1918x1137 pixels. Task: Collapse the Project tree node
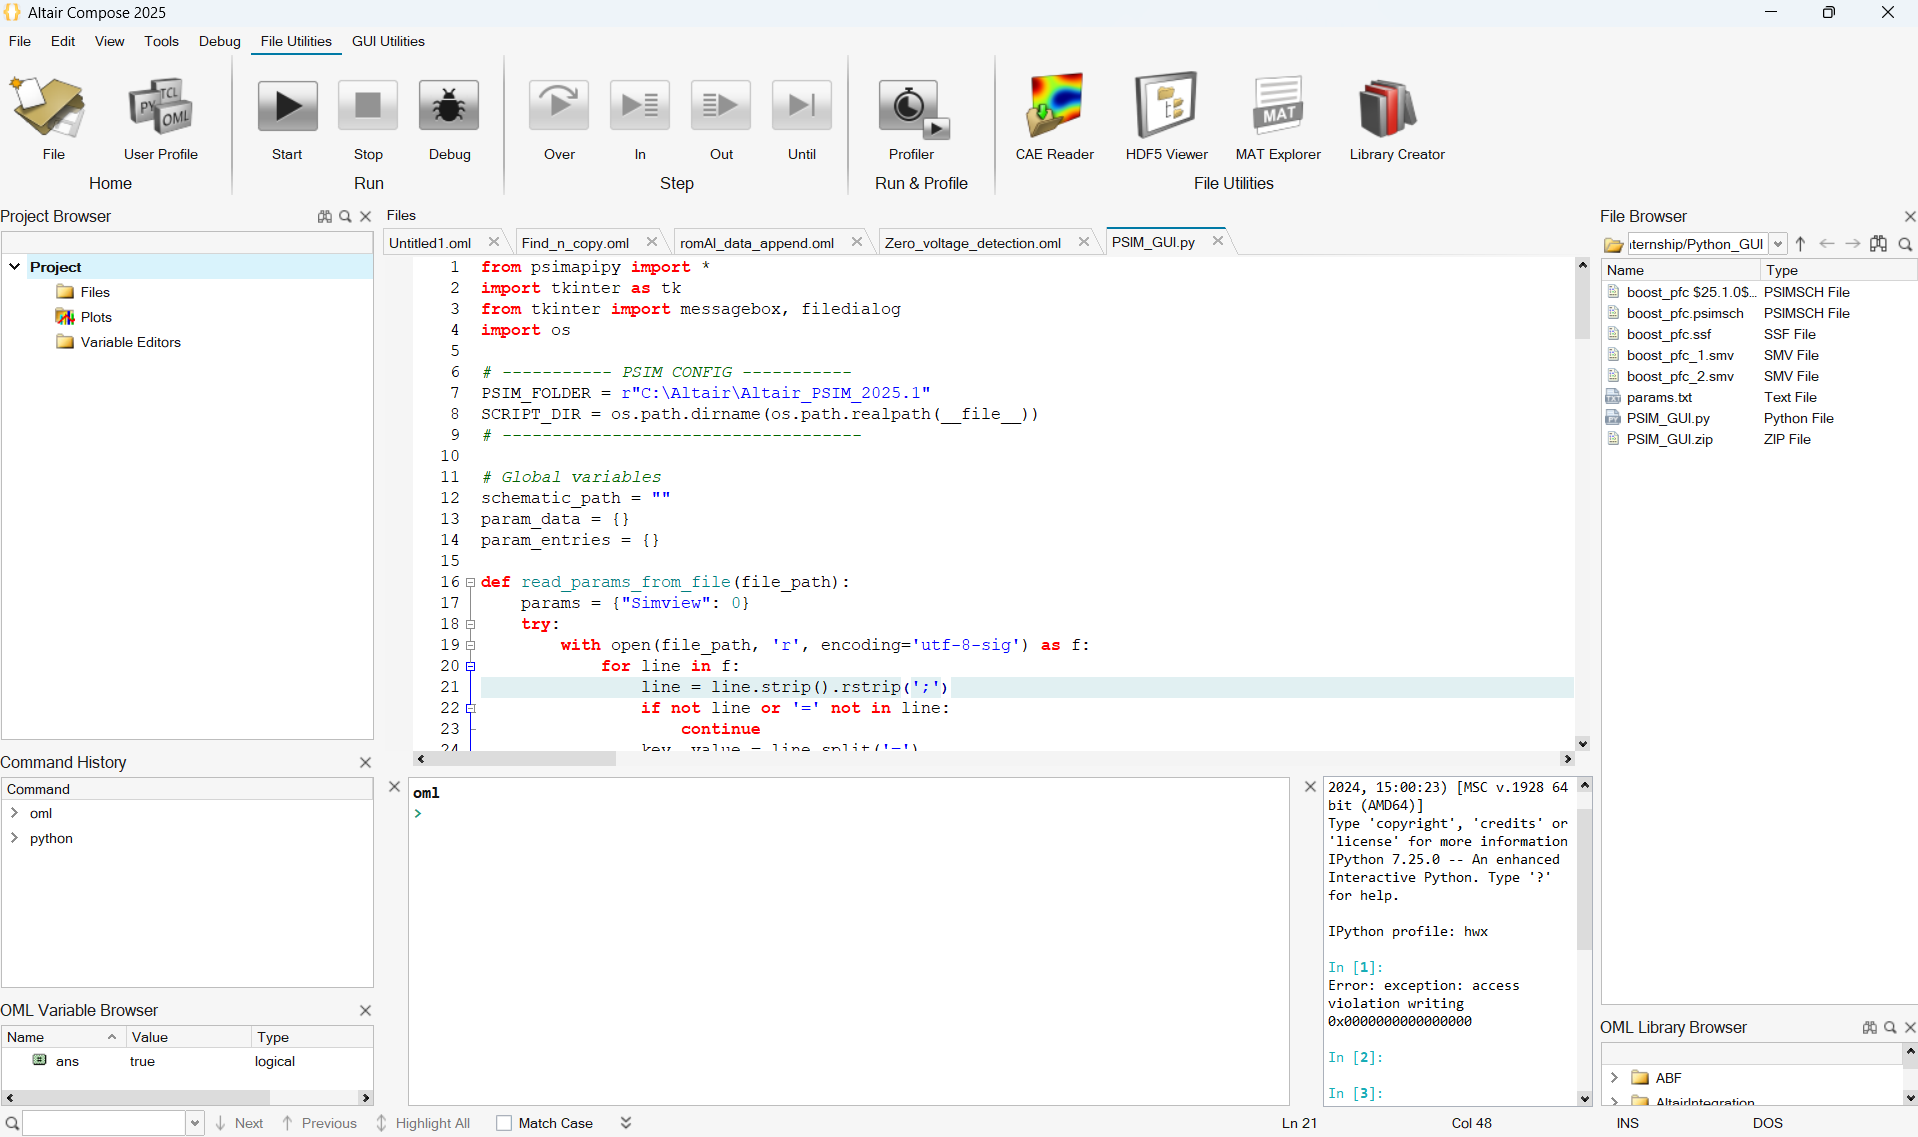pyautogui.click(x=15, y=267)
